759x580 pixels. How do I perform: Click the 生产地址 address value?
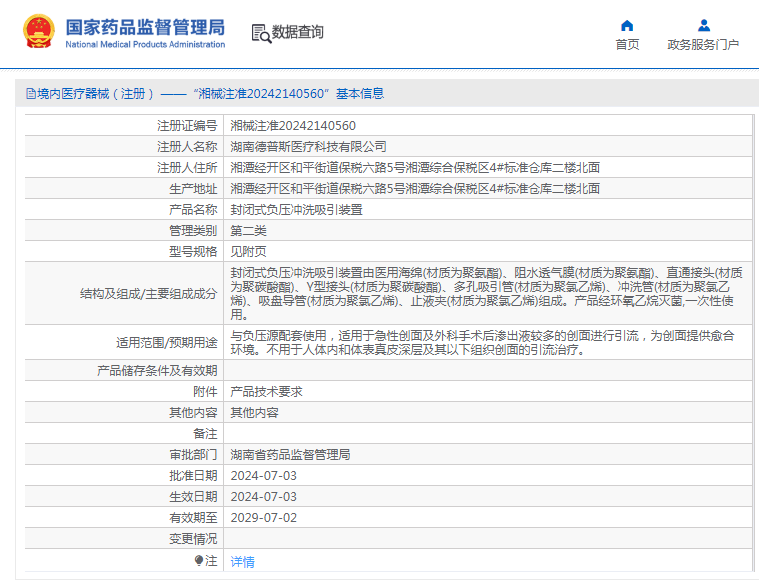pos(415,189)
